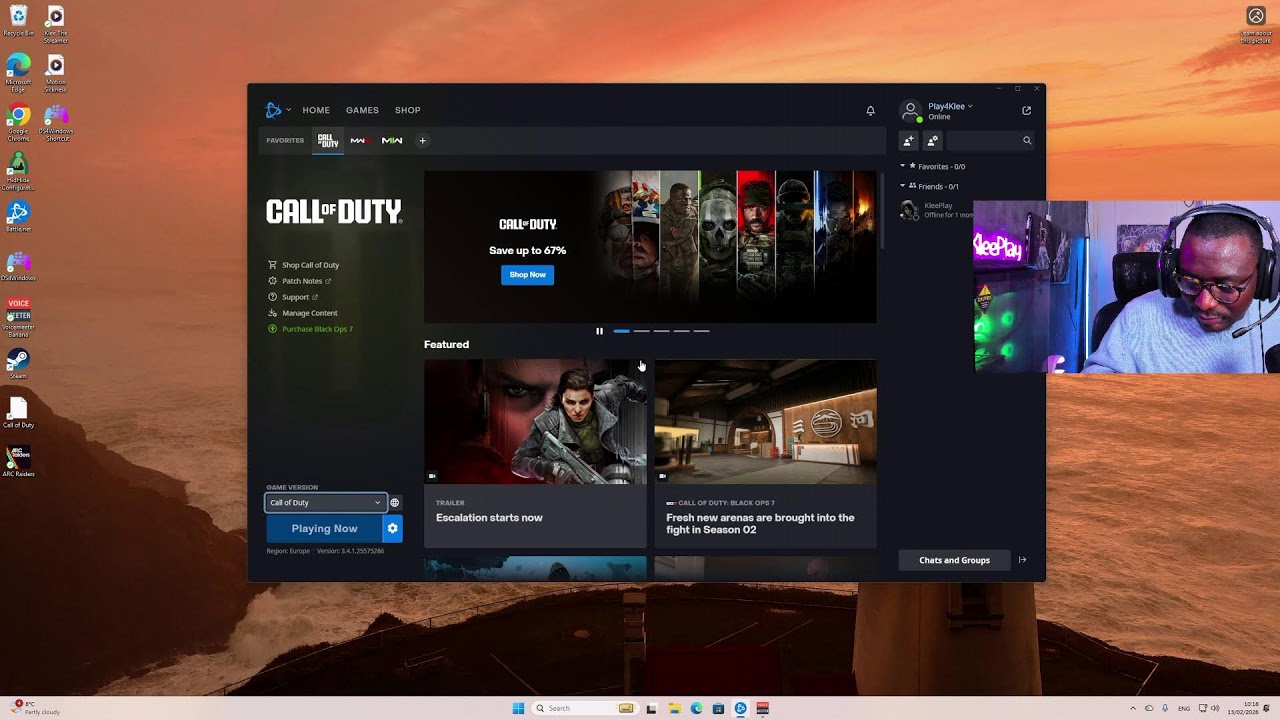This screenshot has width=1280, height=720.
Task: Collapse the social panel arrow
Action: coord(1022,561)
